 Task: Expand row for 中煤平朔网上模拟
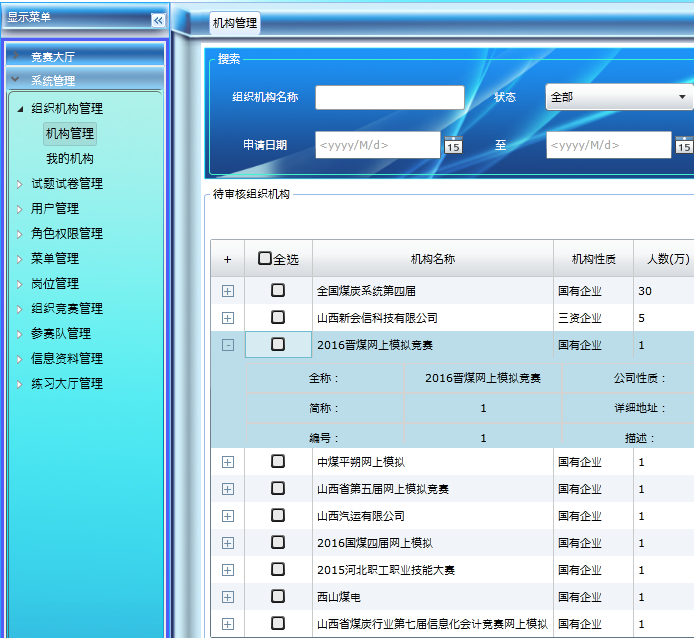227,462
